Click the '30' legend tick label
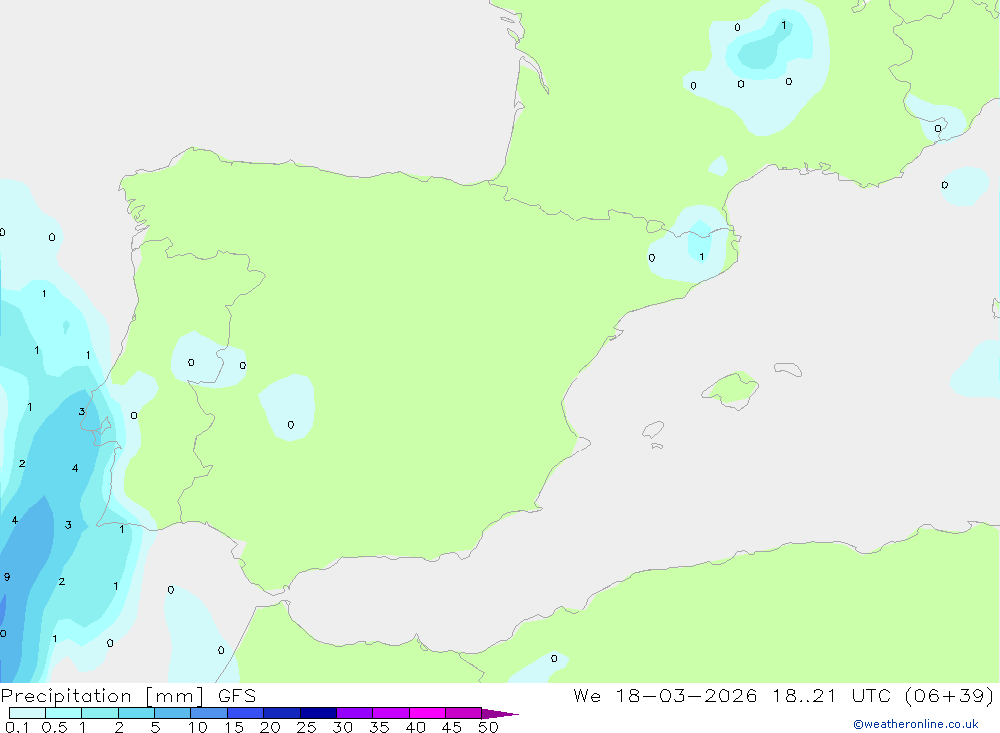The width and height of the screenshot is (1000, 733). (343, 727)
